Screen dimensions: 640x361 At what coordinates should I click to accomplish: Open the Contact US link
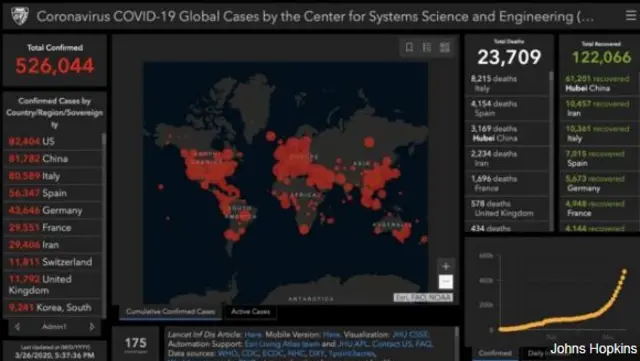(392, 344)
